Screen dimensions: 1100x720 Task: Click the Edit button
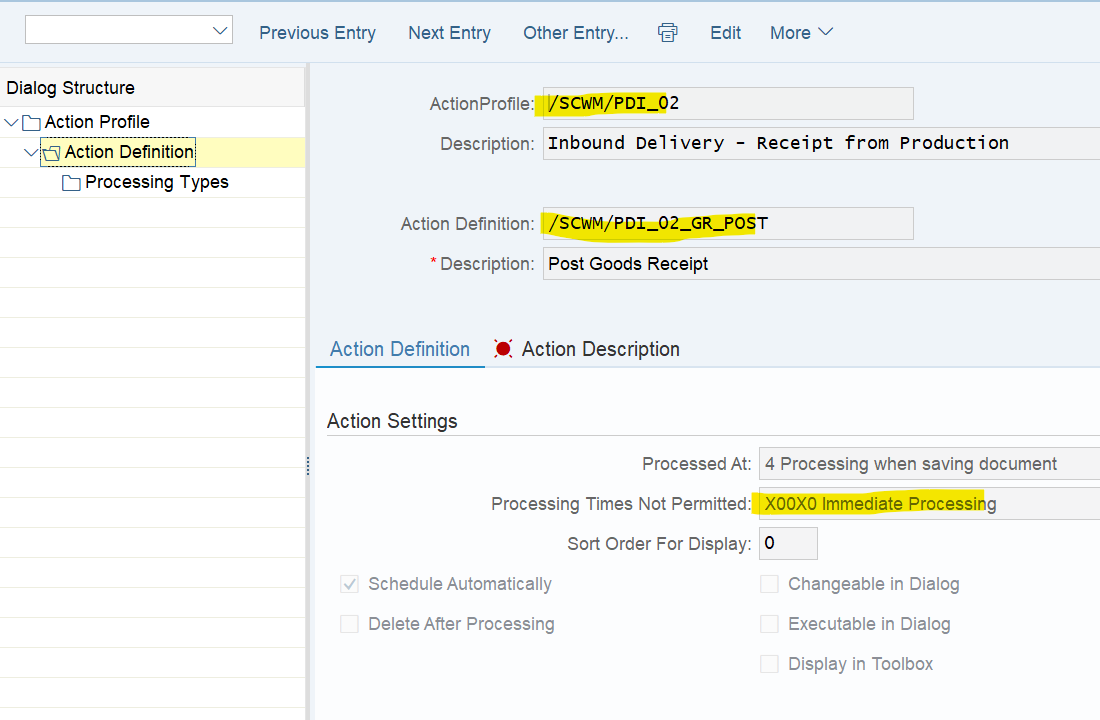[725, 33]
